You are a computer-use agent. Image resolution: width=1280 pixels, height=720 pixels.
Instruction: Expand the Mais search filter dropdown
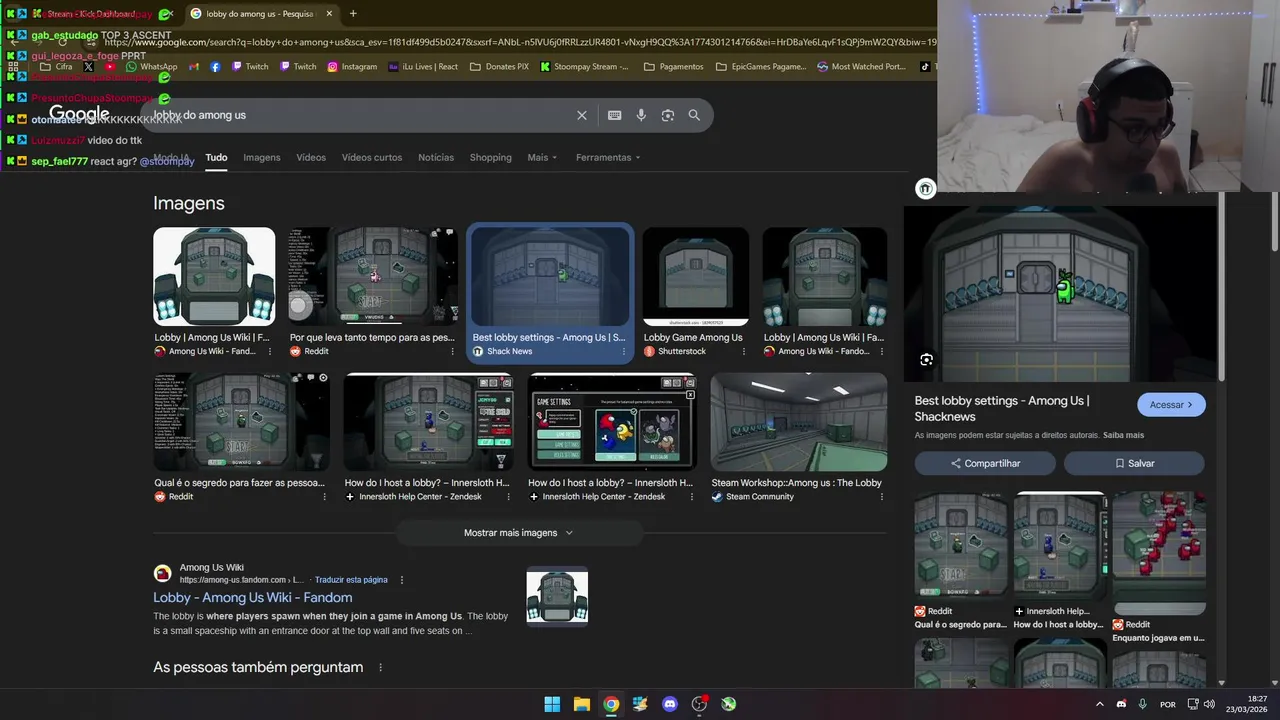542,158
